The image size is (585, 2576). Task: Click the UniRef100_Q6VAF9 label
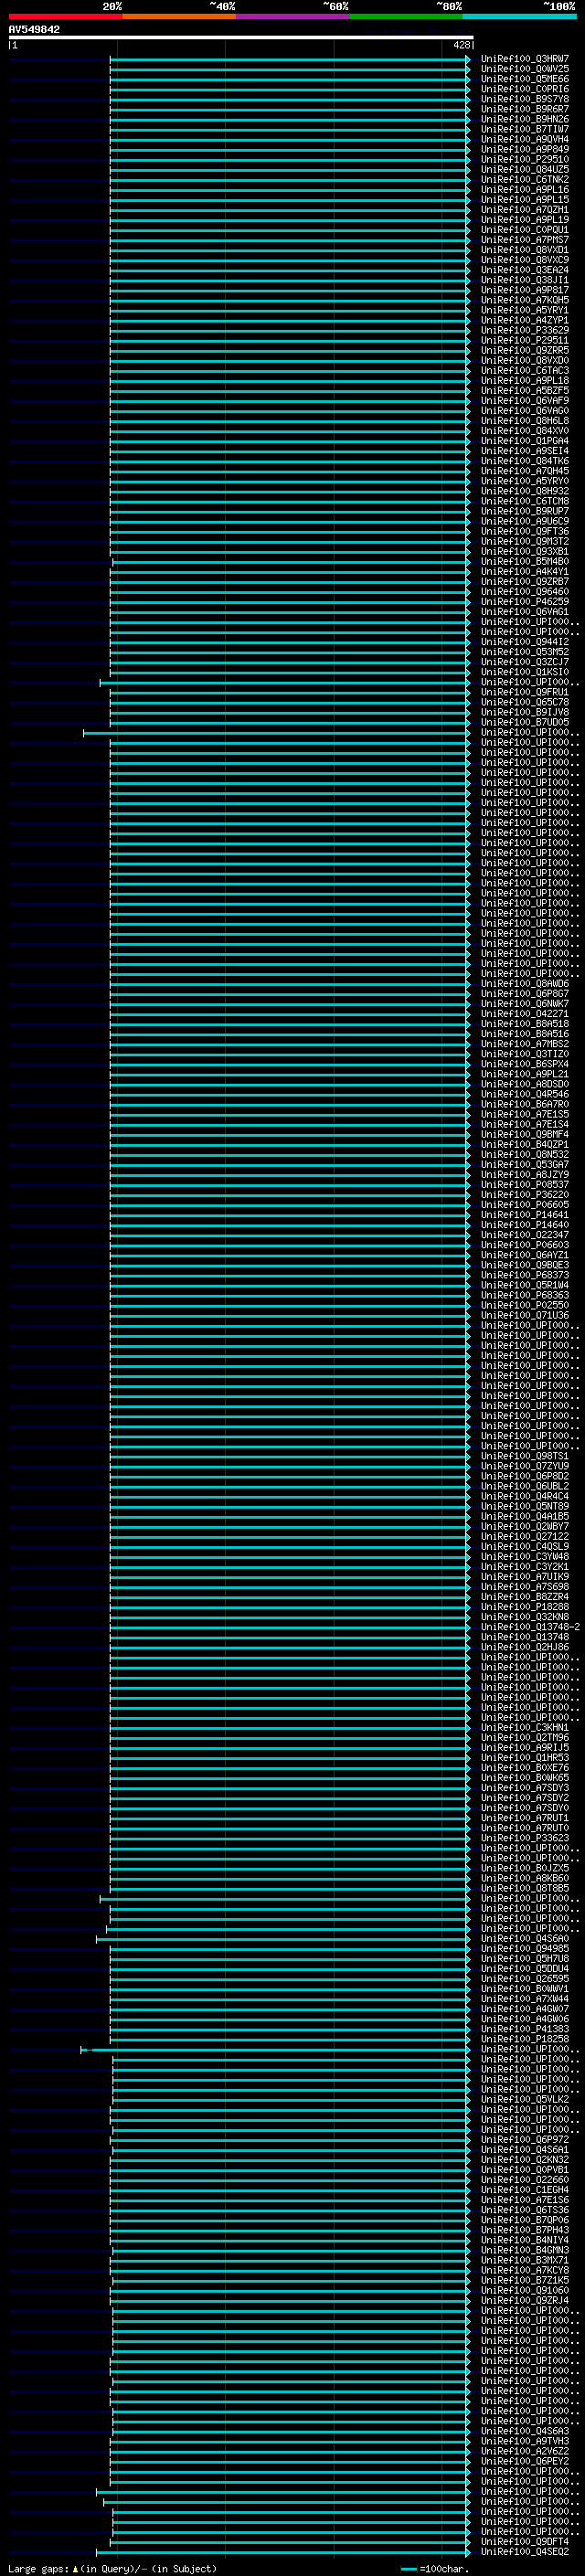[525, 400]
